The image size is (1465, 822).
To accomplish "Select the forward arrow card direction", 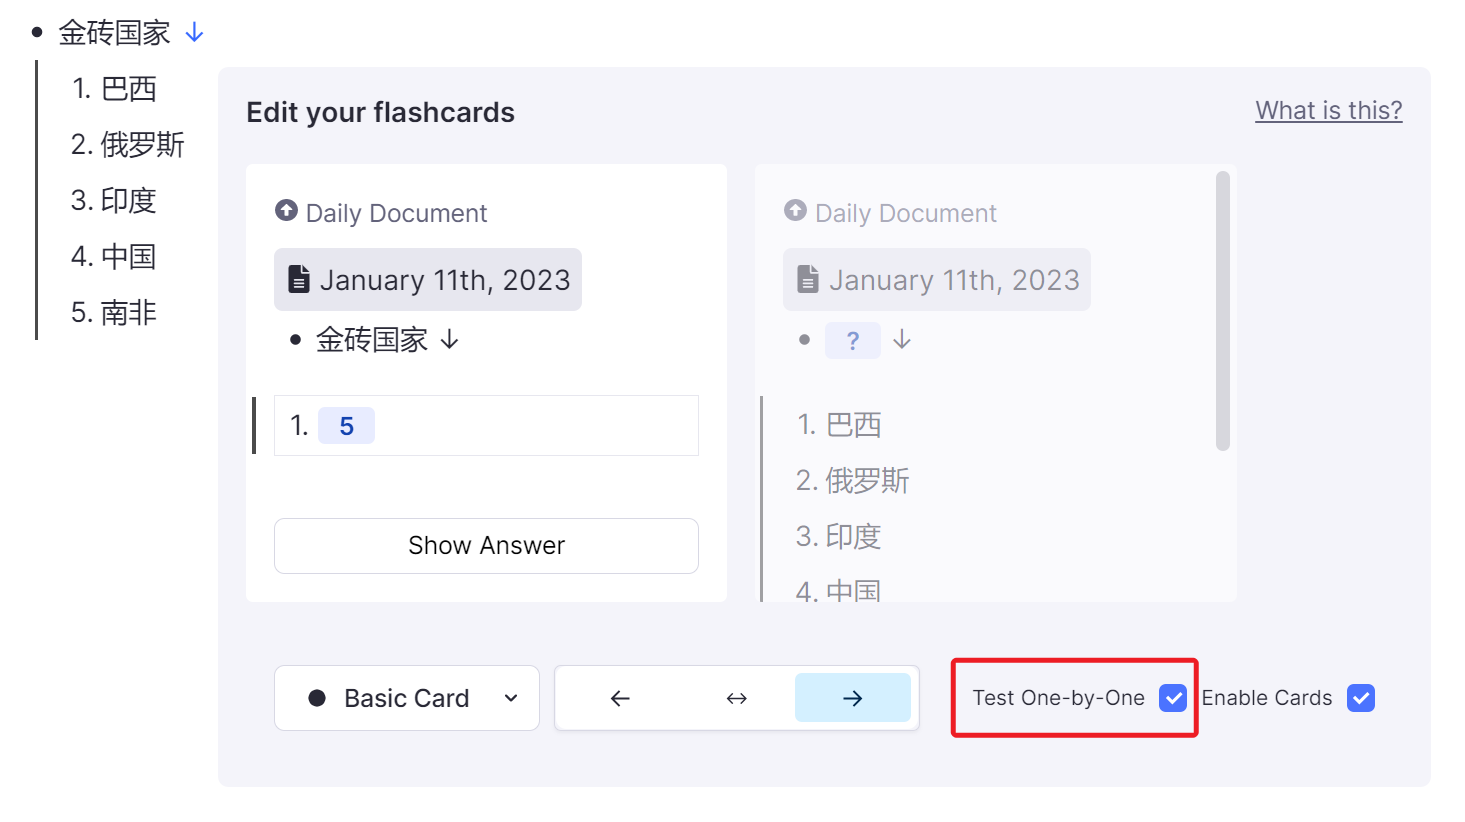I will (852, 698).
